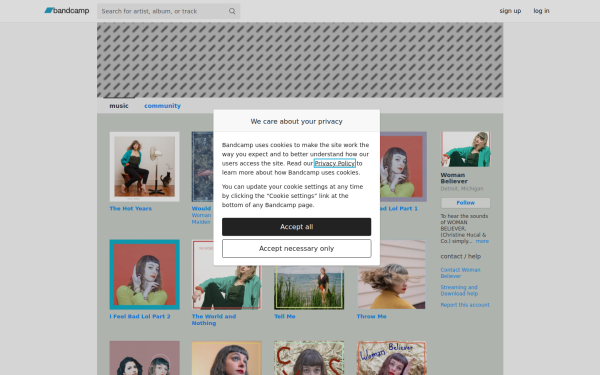Click I Feel Bad Lol Part 2 title
Viewport: 600px width, 375px height.
click(x=140, y=316)
